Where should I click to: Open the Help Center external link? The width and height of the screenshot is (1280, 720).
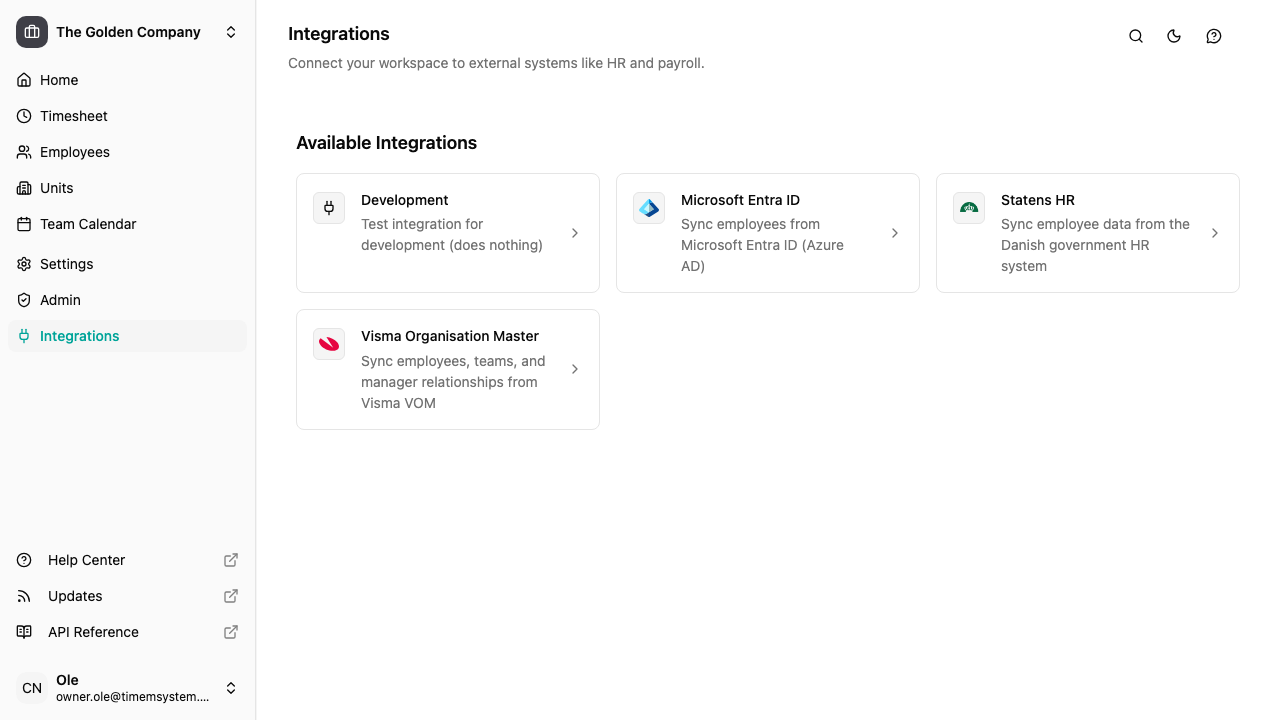pyautogui.click(x=86, y=560)
